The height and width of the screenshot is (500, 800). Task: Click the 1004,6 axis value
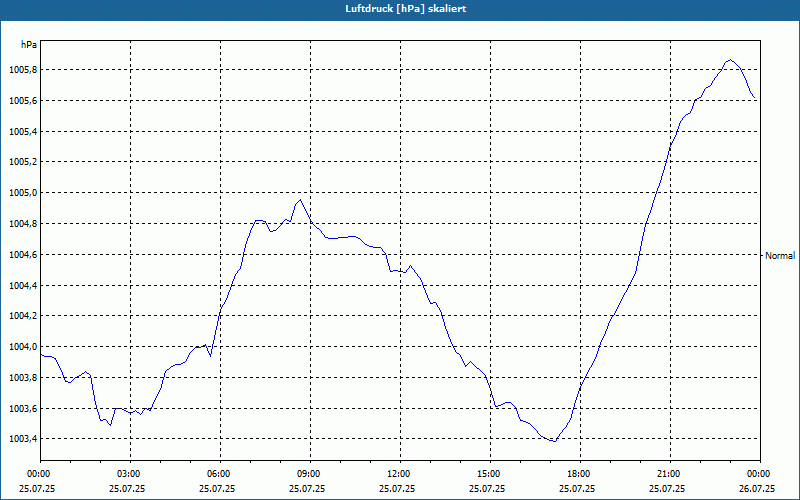(x=23, y=255)
